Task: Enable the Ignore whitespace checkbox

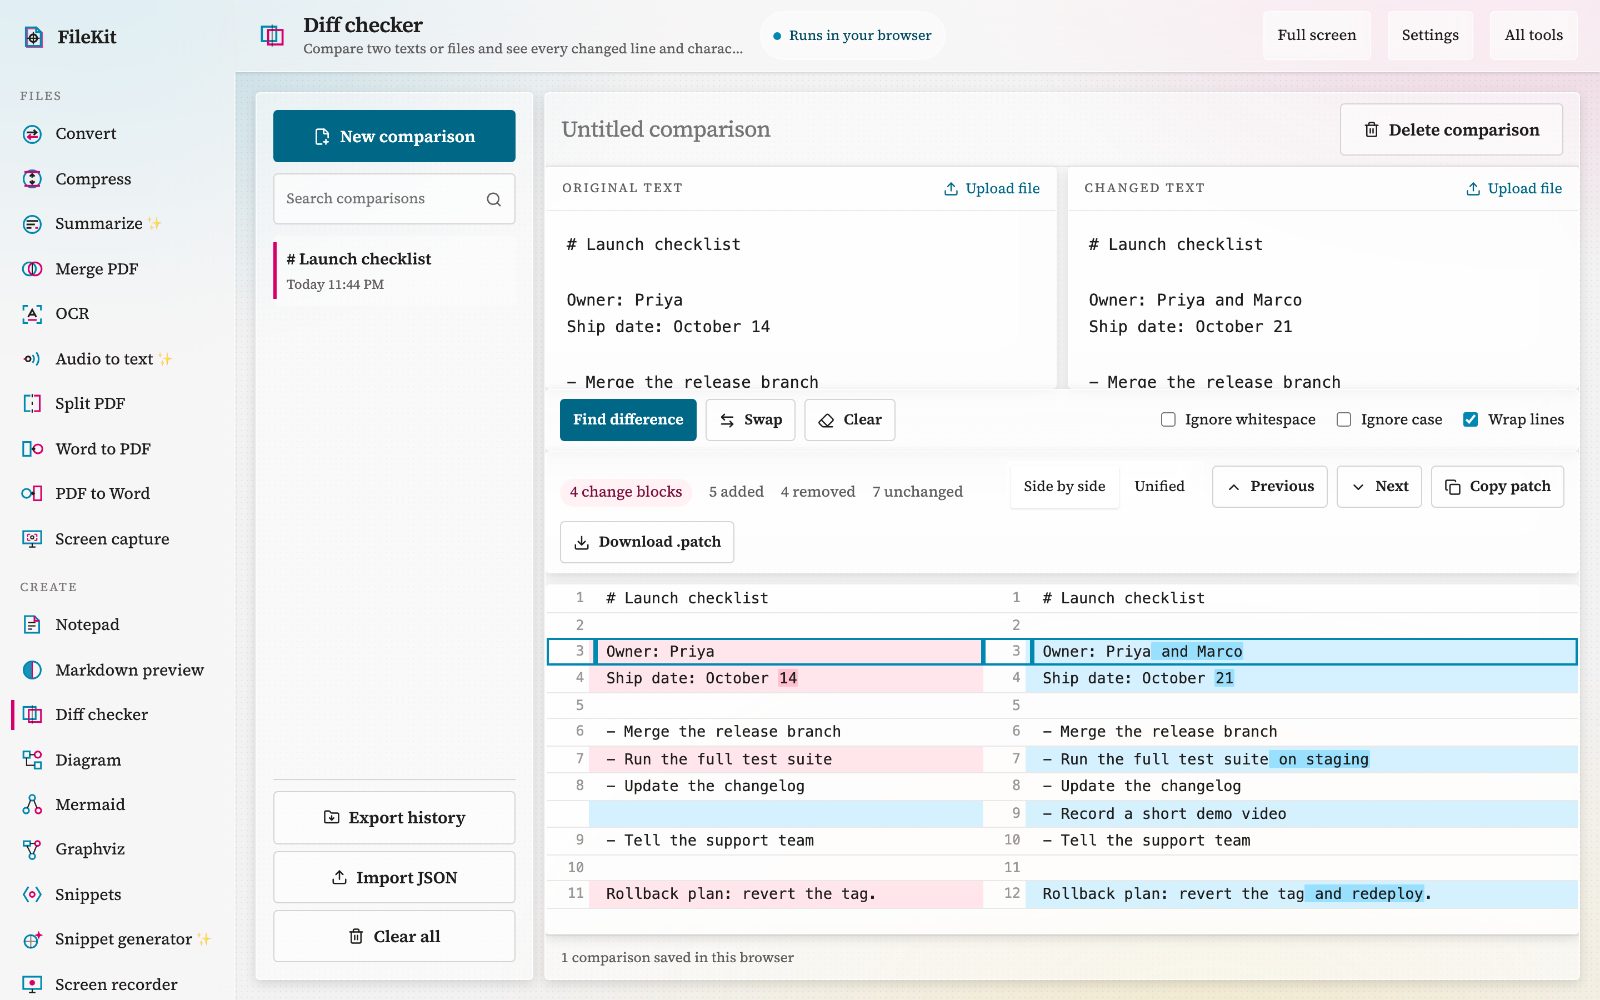Action: click(x=1168, y=420)
